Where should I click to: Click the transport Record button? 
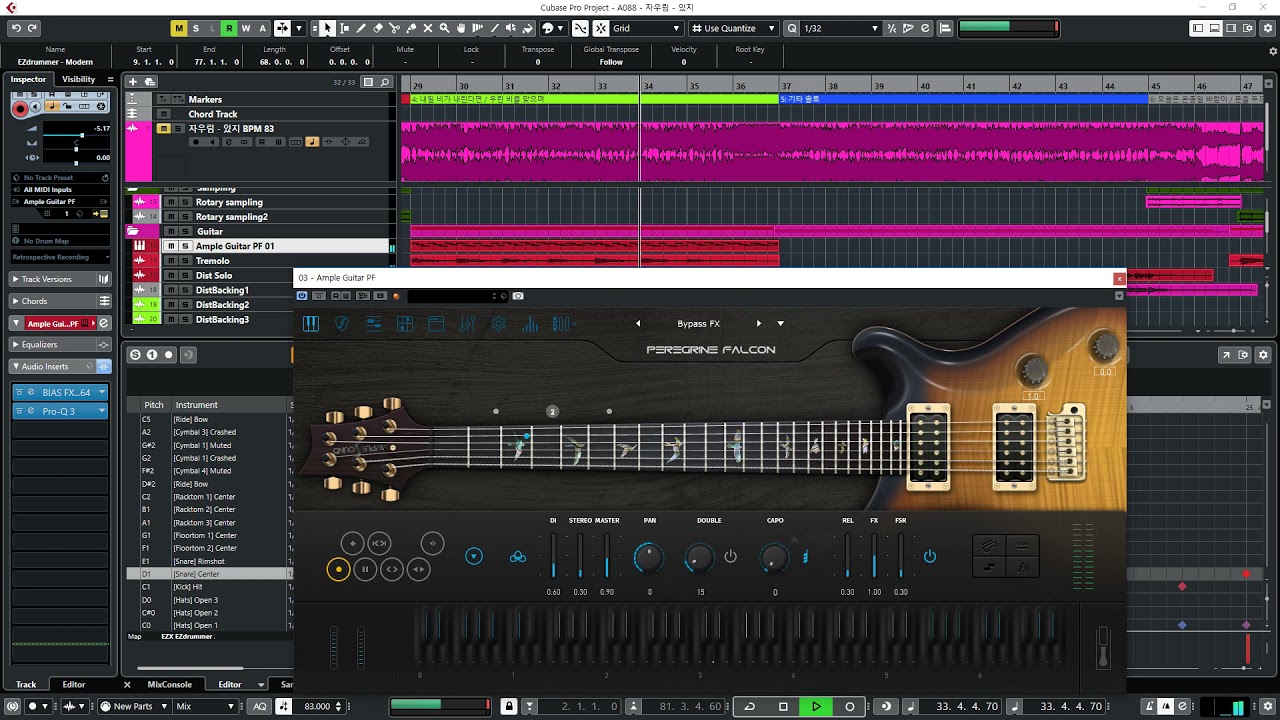tap(850, 706)
